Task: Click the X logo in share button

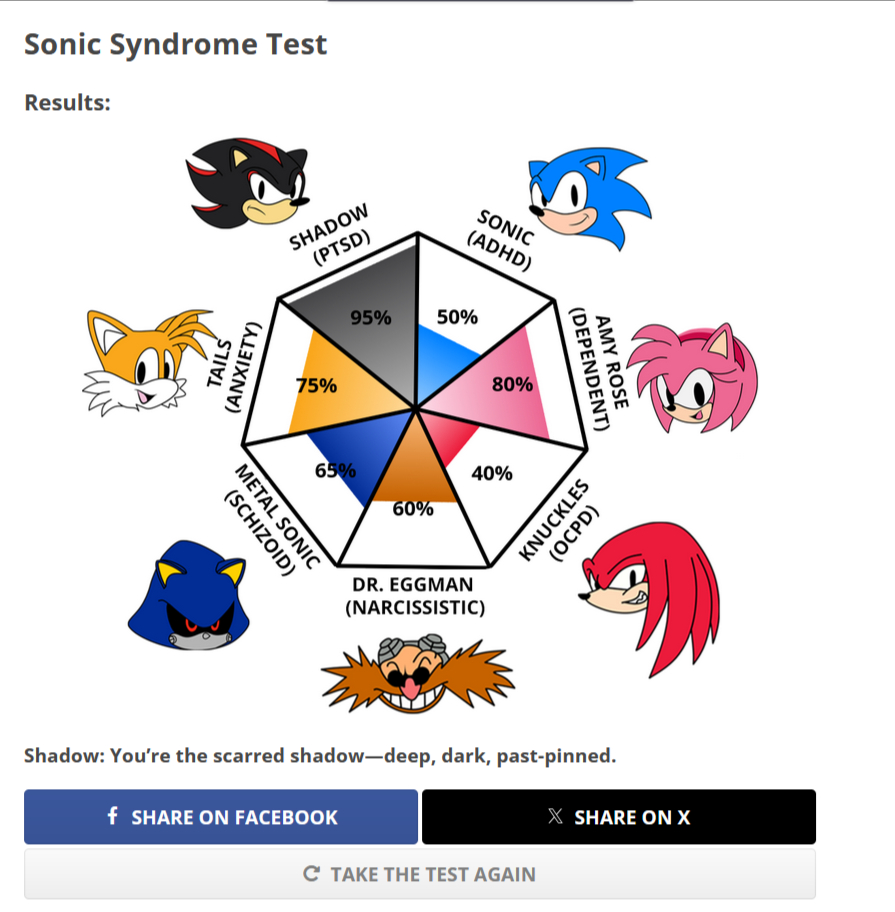Action: pos(556,816)
